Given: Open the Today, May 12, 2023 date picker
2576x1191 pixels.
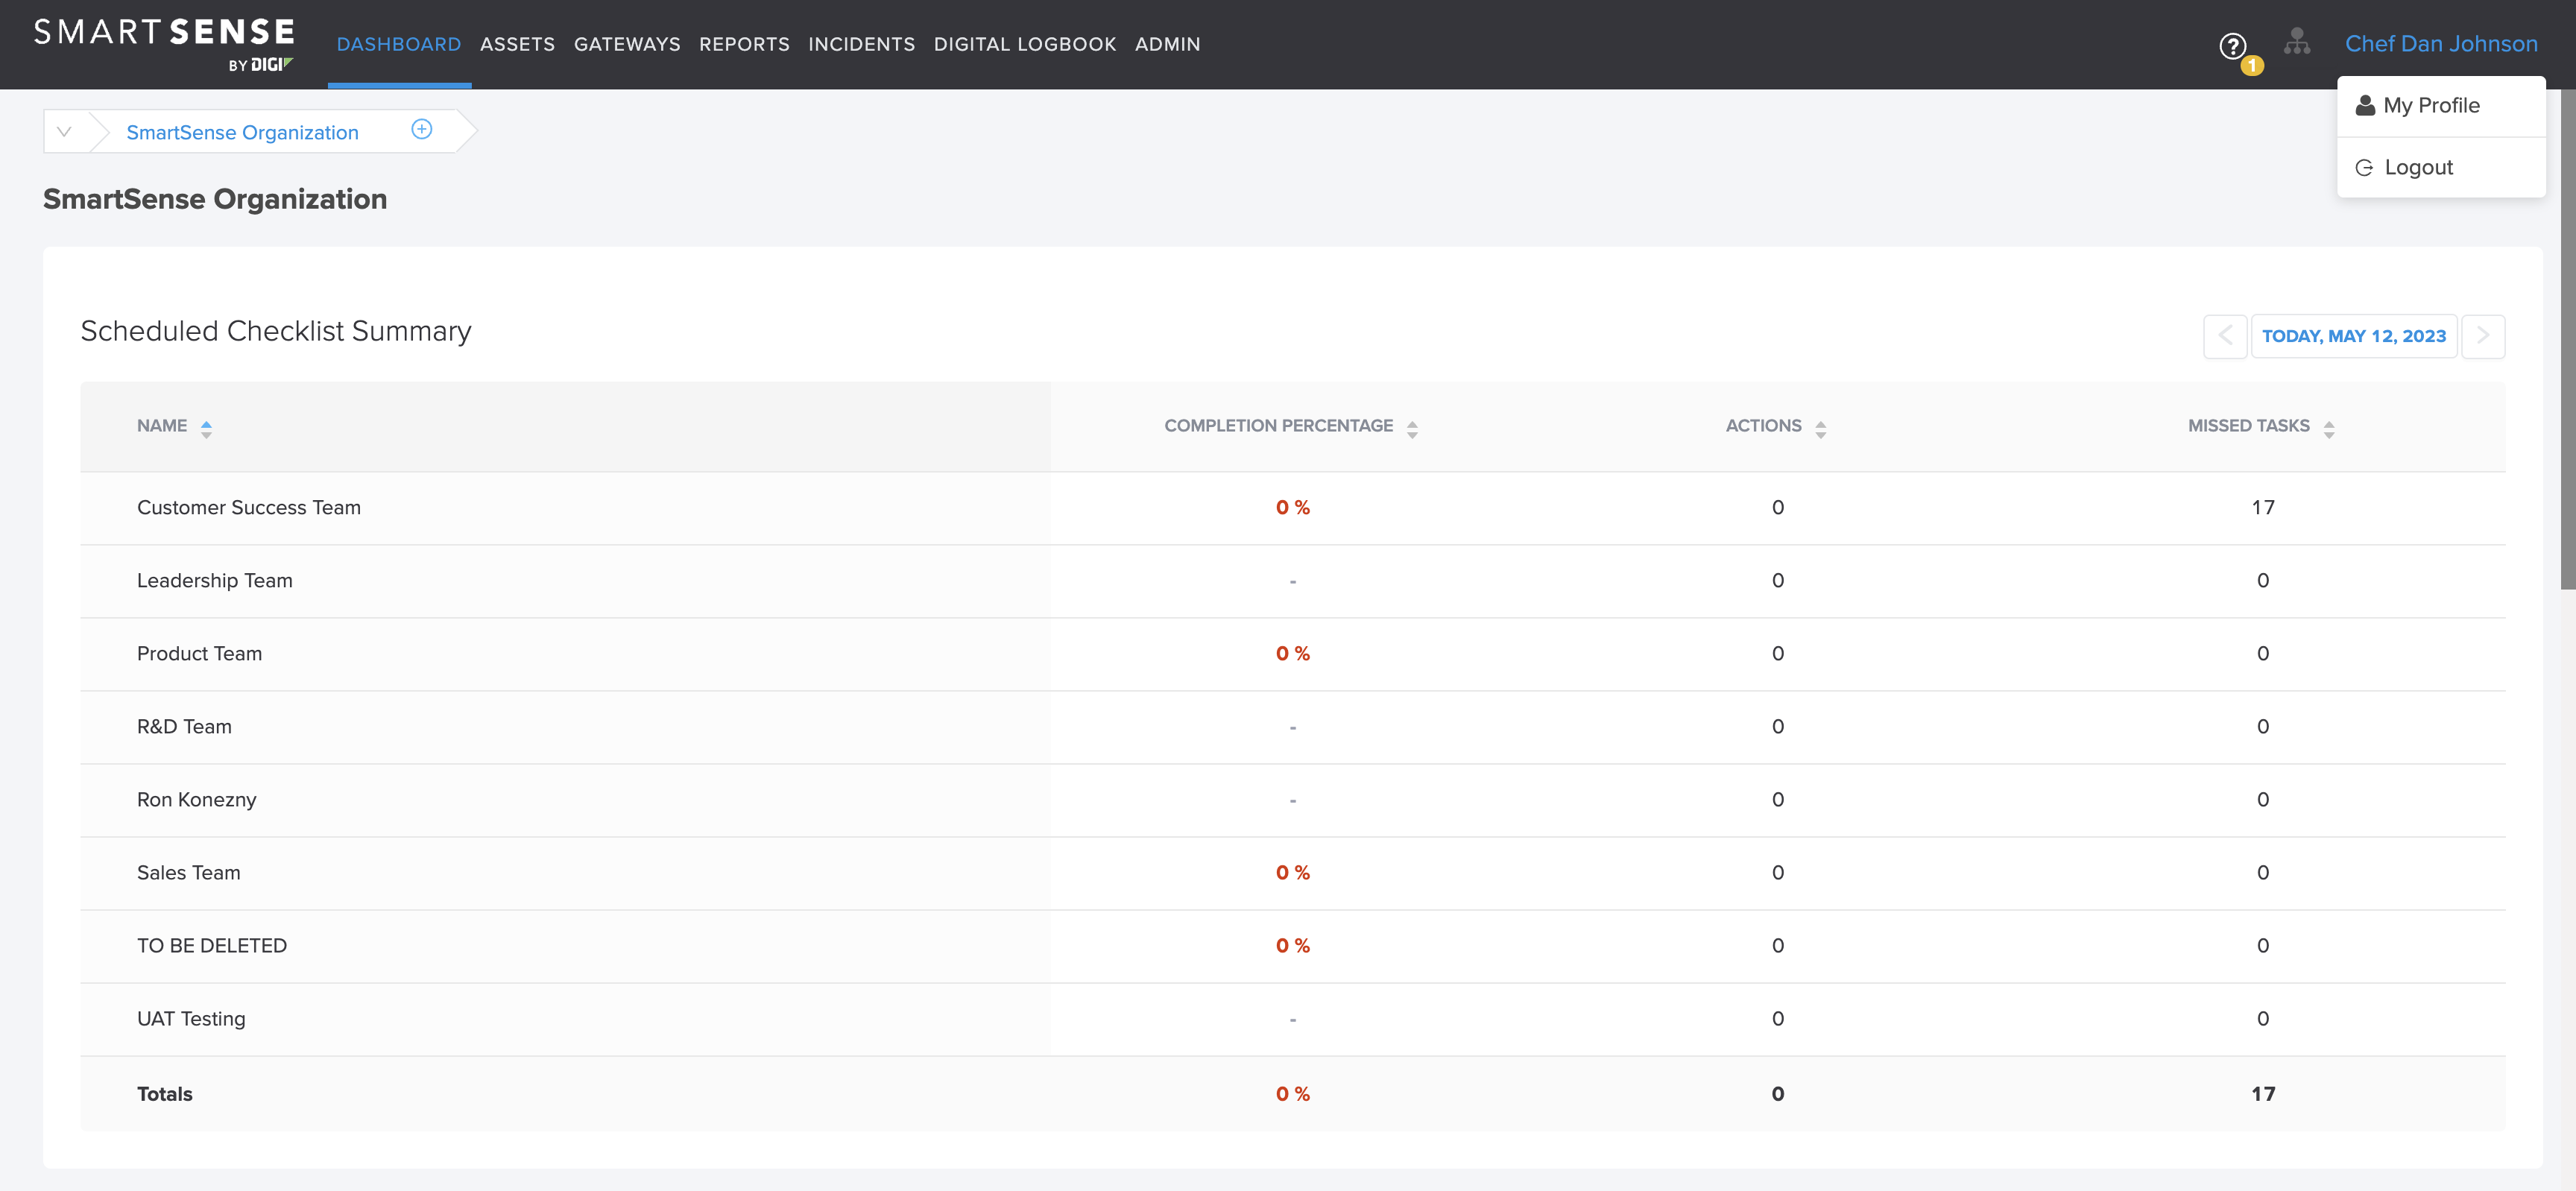Looking at the screenshot, I should tap(2354, 336).
